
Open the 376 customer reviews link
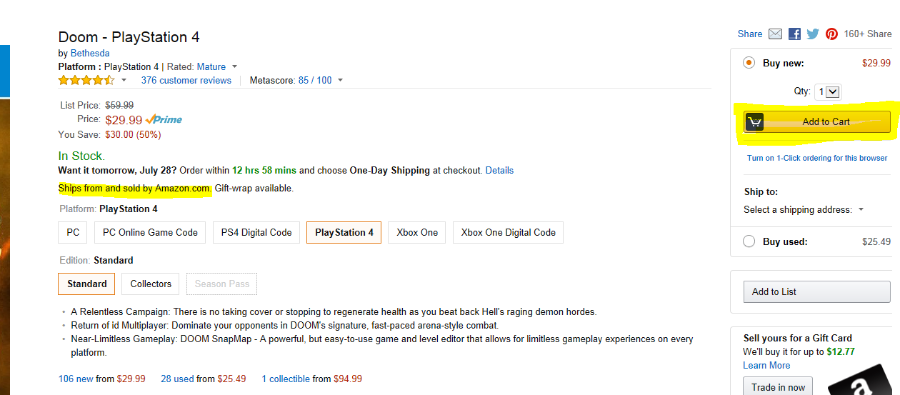tap(186, 80)
